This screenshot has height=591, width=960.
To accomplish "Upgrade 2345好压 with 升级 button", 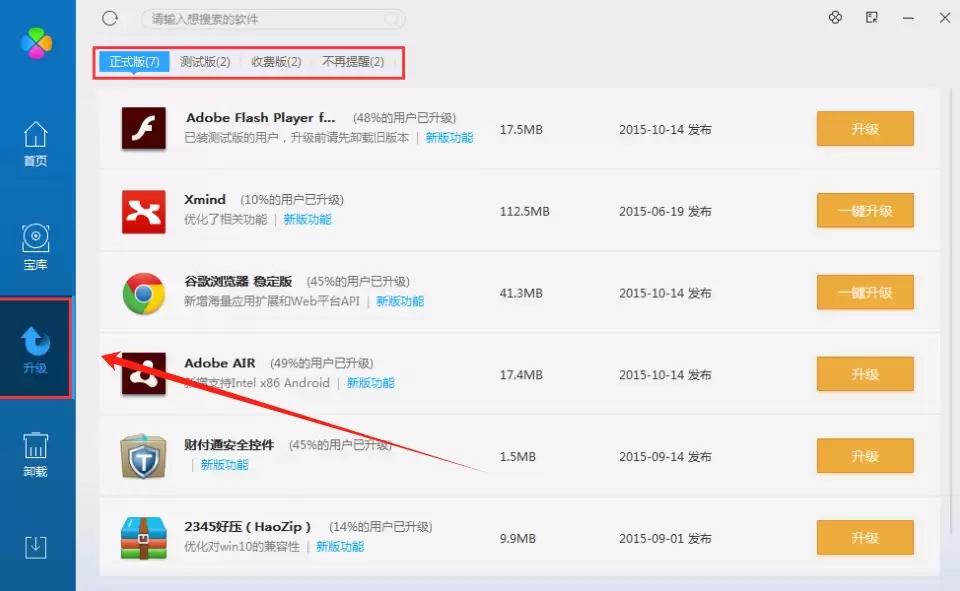I will (x=865, y=538).
